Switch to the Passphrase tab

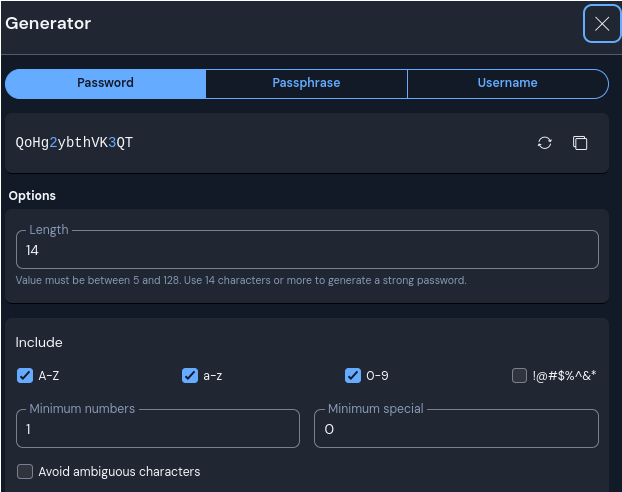pos(306,83)
